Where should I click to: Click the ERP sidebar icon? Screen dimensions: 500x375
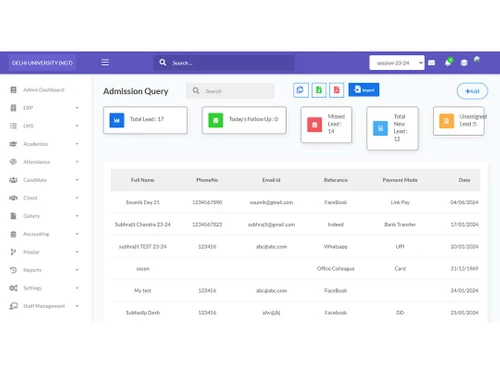[13, 108]
